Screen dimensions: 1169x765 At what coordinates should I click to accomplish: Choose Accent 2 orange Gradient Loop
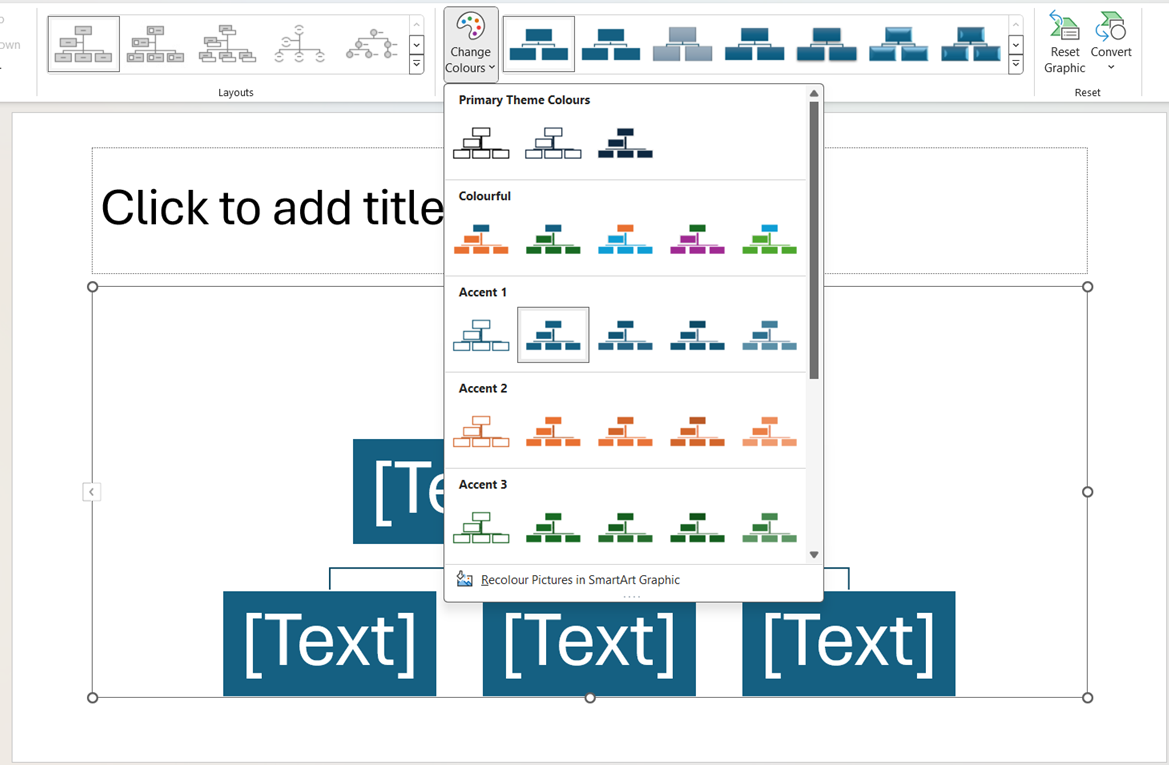click(697, 432)
